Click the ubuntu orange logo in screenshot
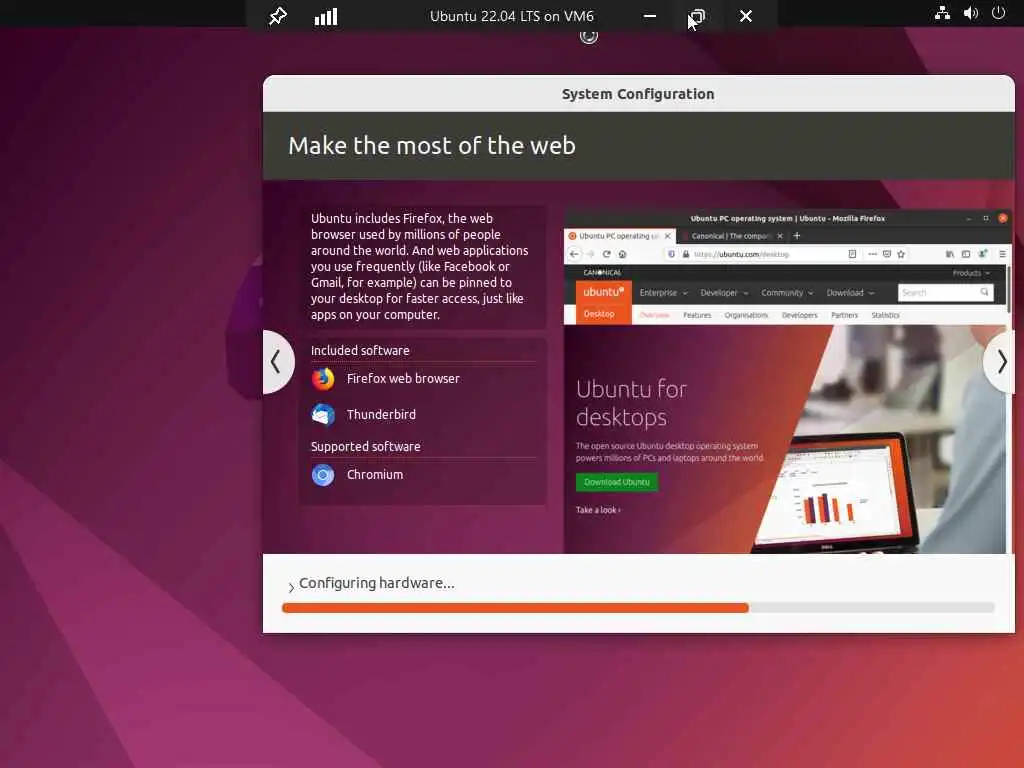Screen dimensions: 1024x768 point(603,292)
